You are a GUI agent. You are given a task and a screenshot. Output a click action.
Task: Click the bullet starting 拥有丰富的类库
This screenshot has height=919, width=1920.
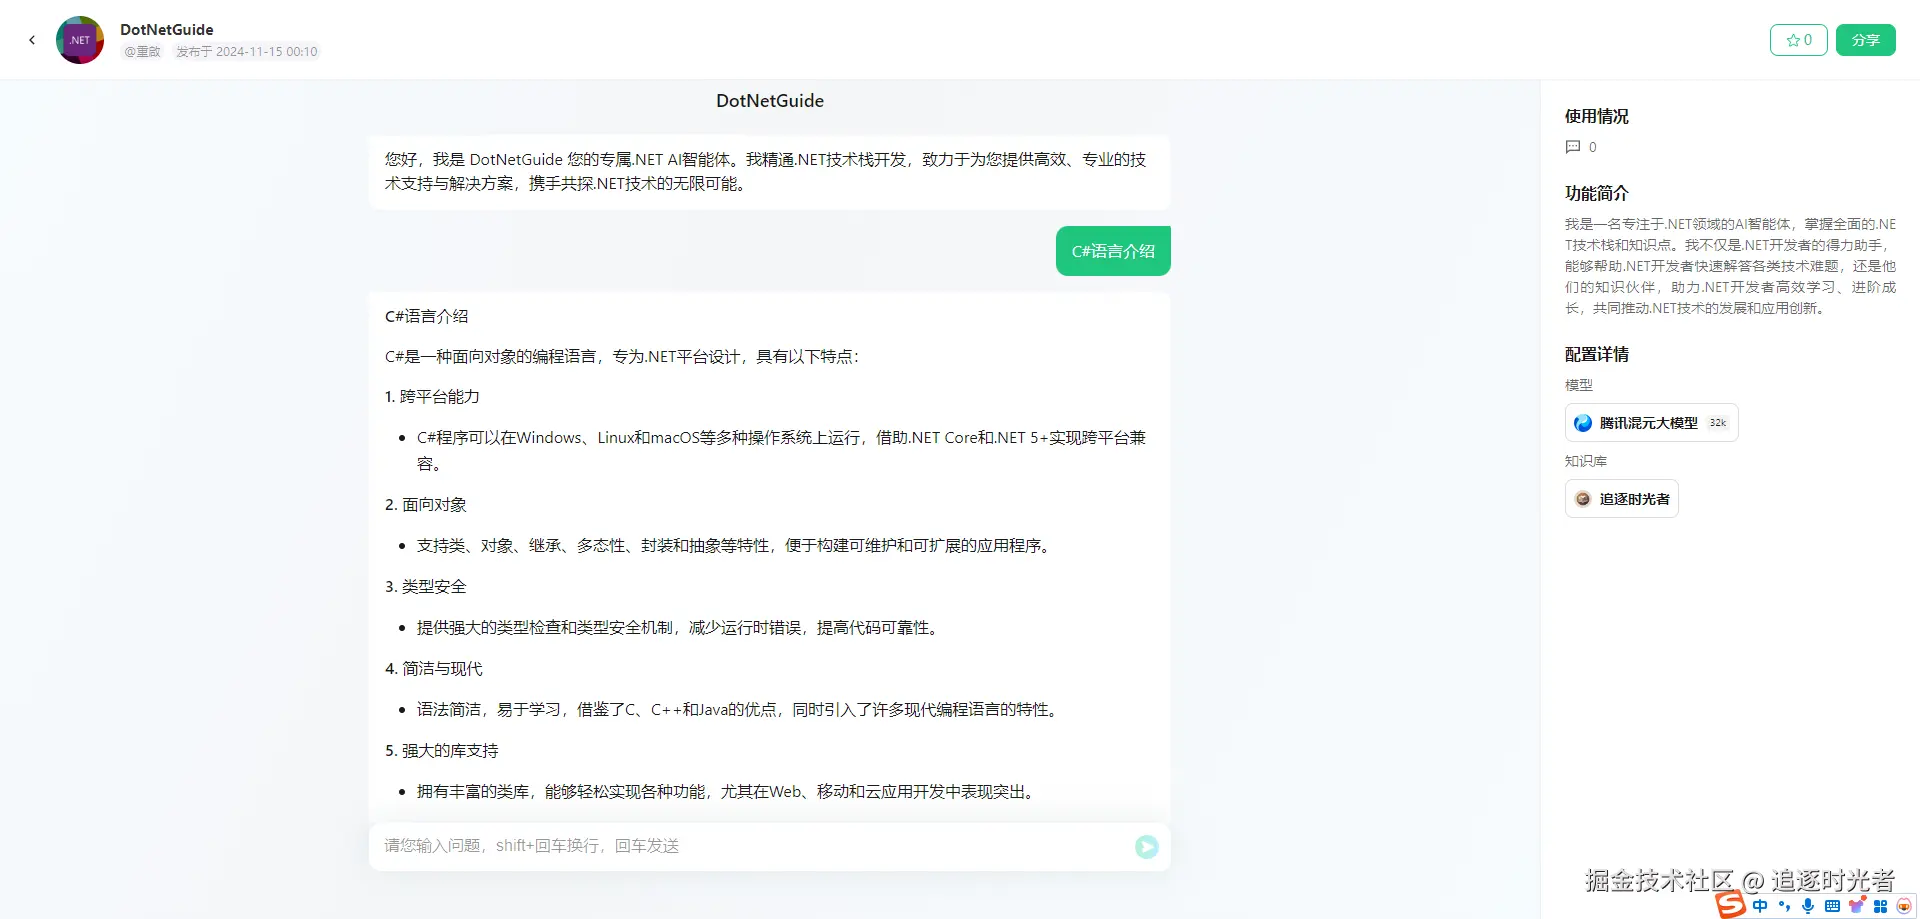coord(728,792)
